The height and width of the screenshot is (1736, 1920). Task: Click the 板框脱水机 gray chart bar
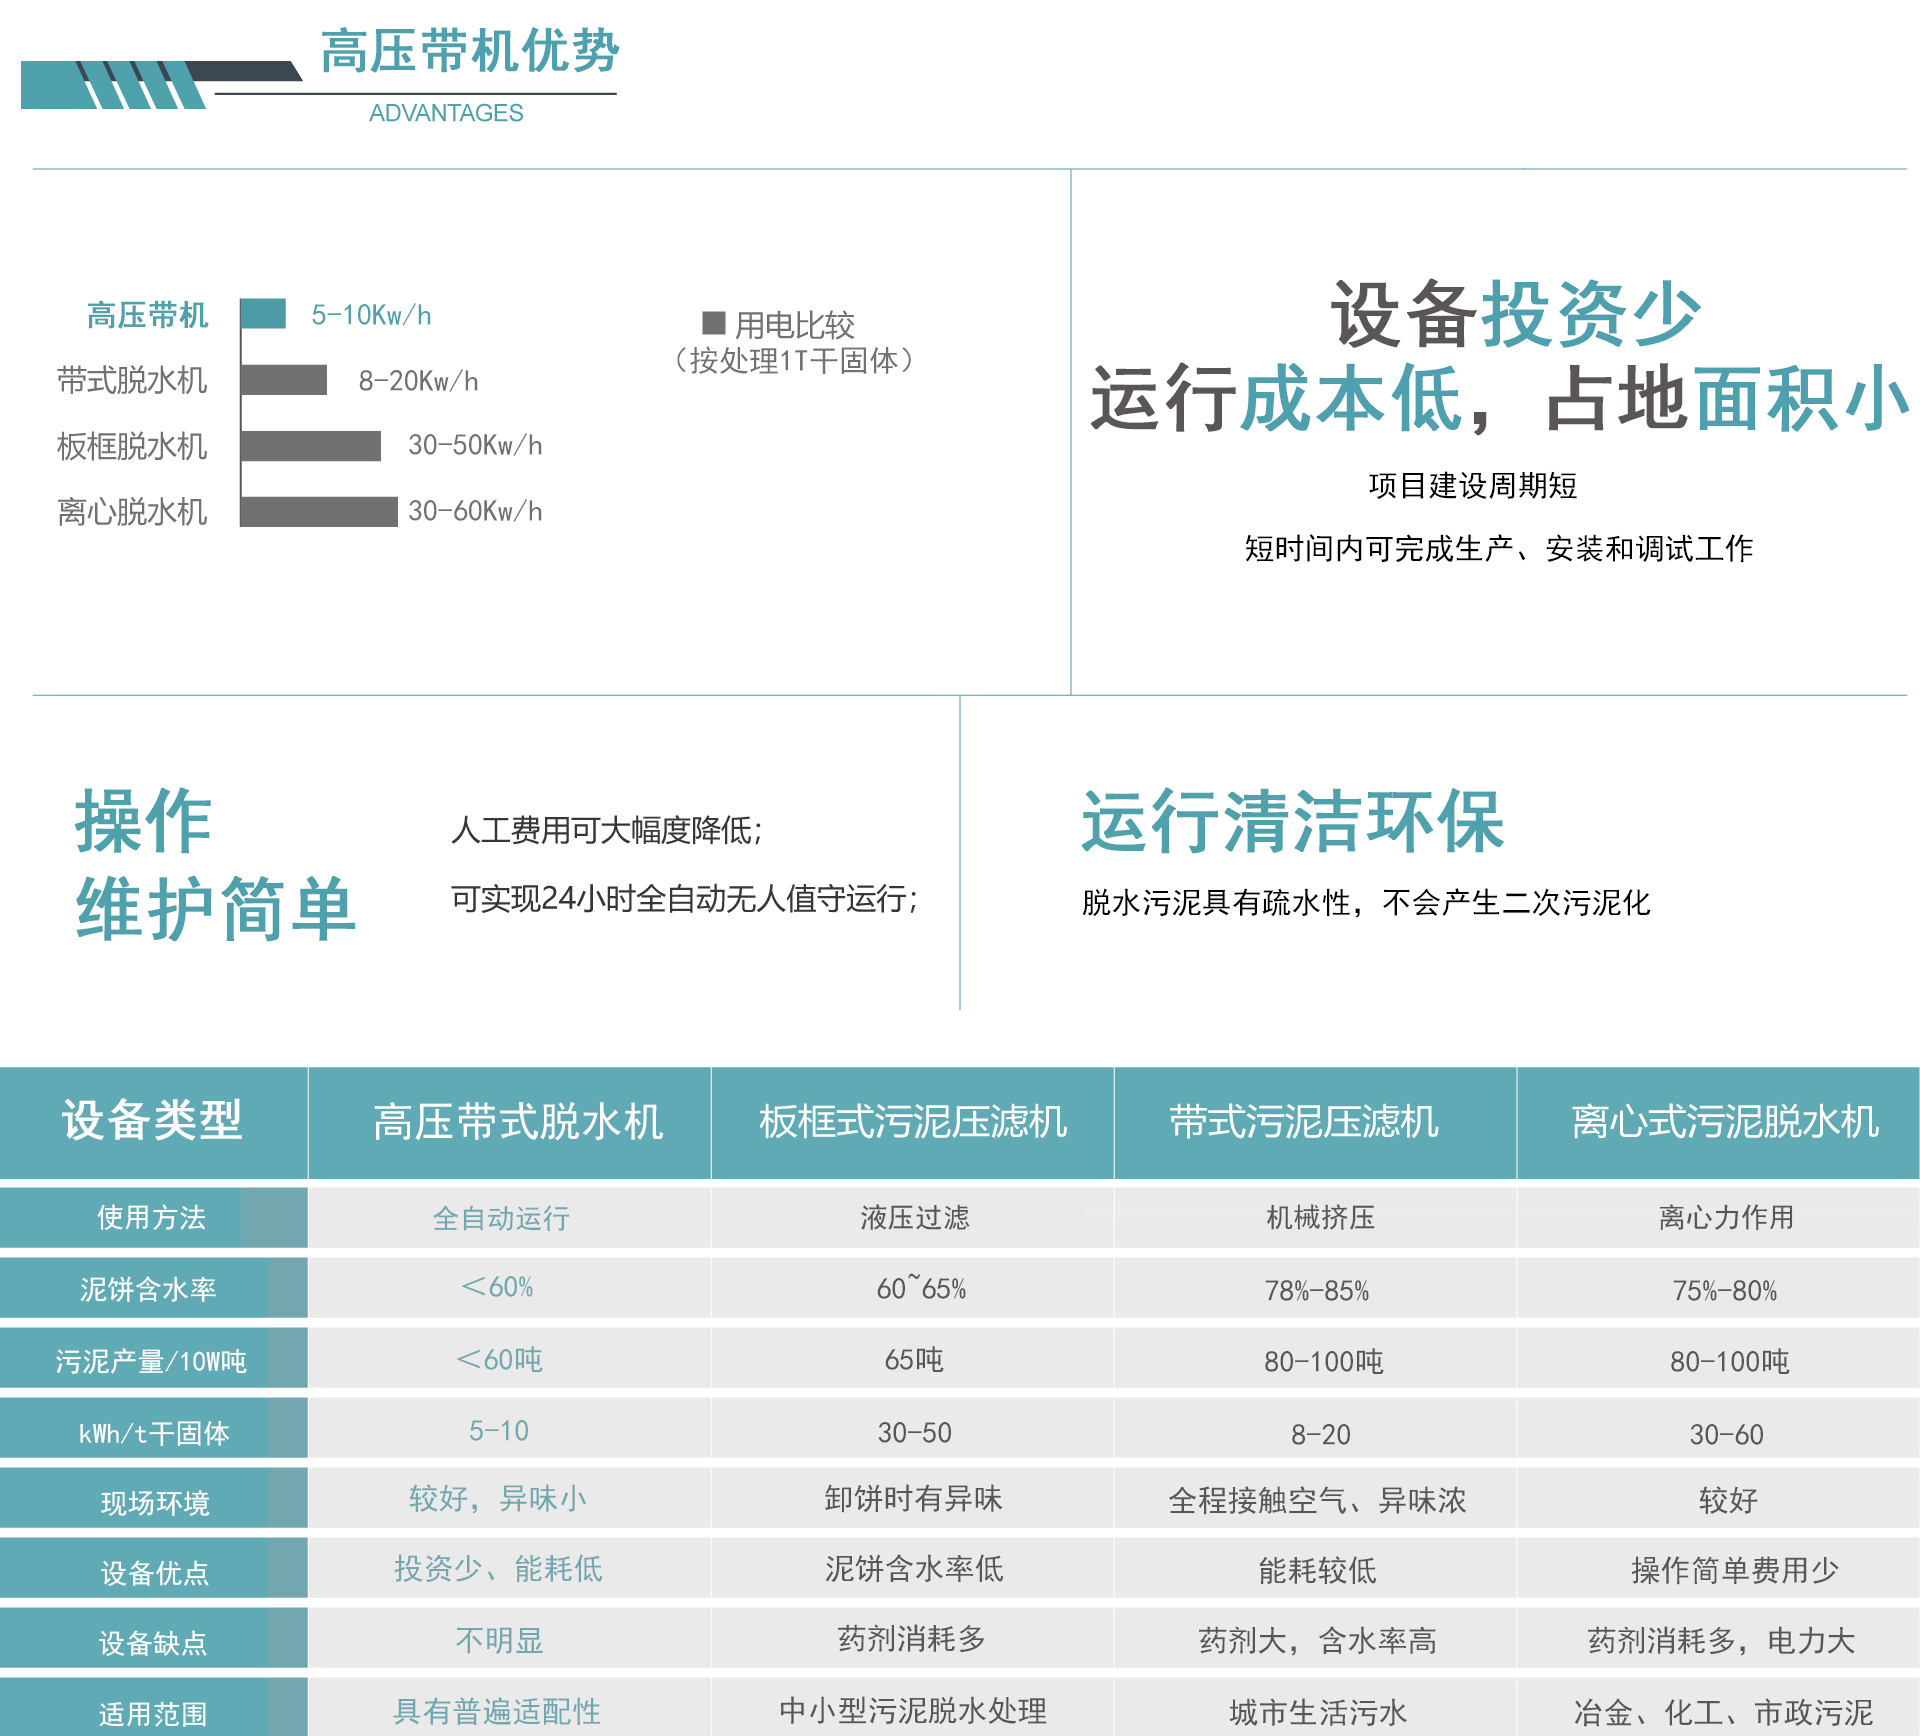[x=311, y=446]
